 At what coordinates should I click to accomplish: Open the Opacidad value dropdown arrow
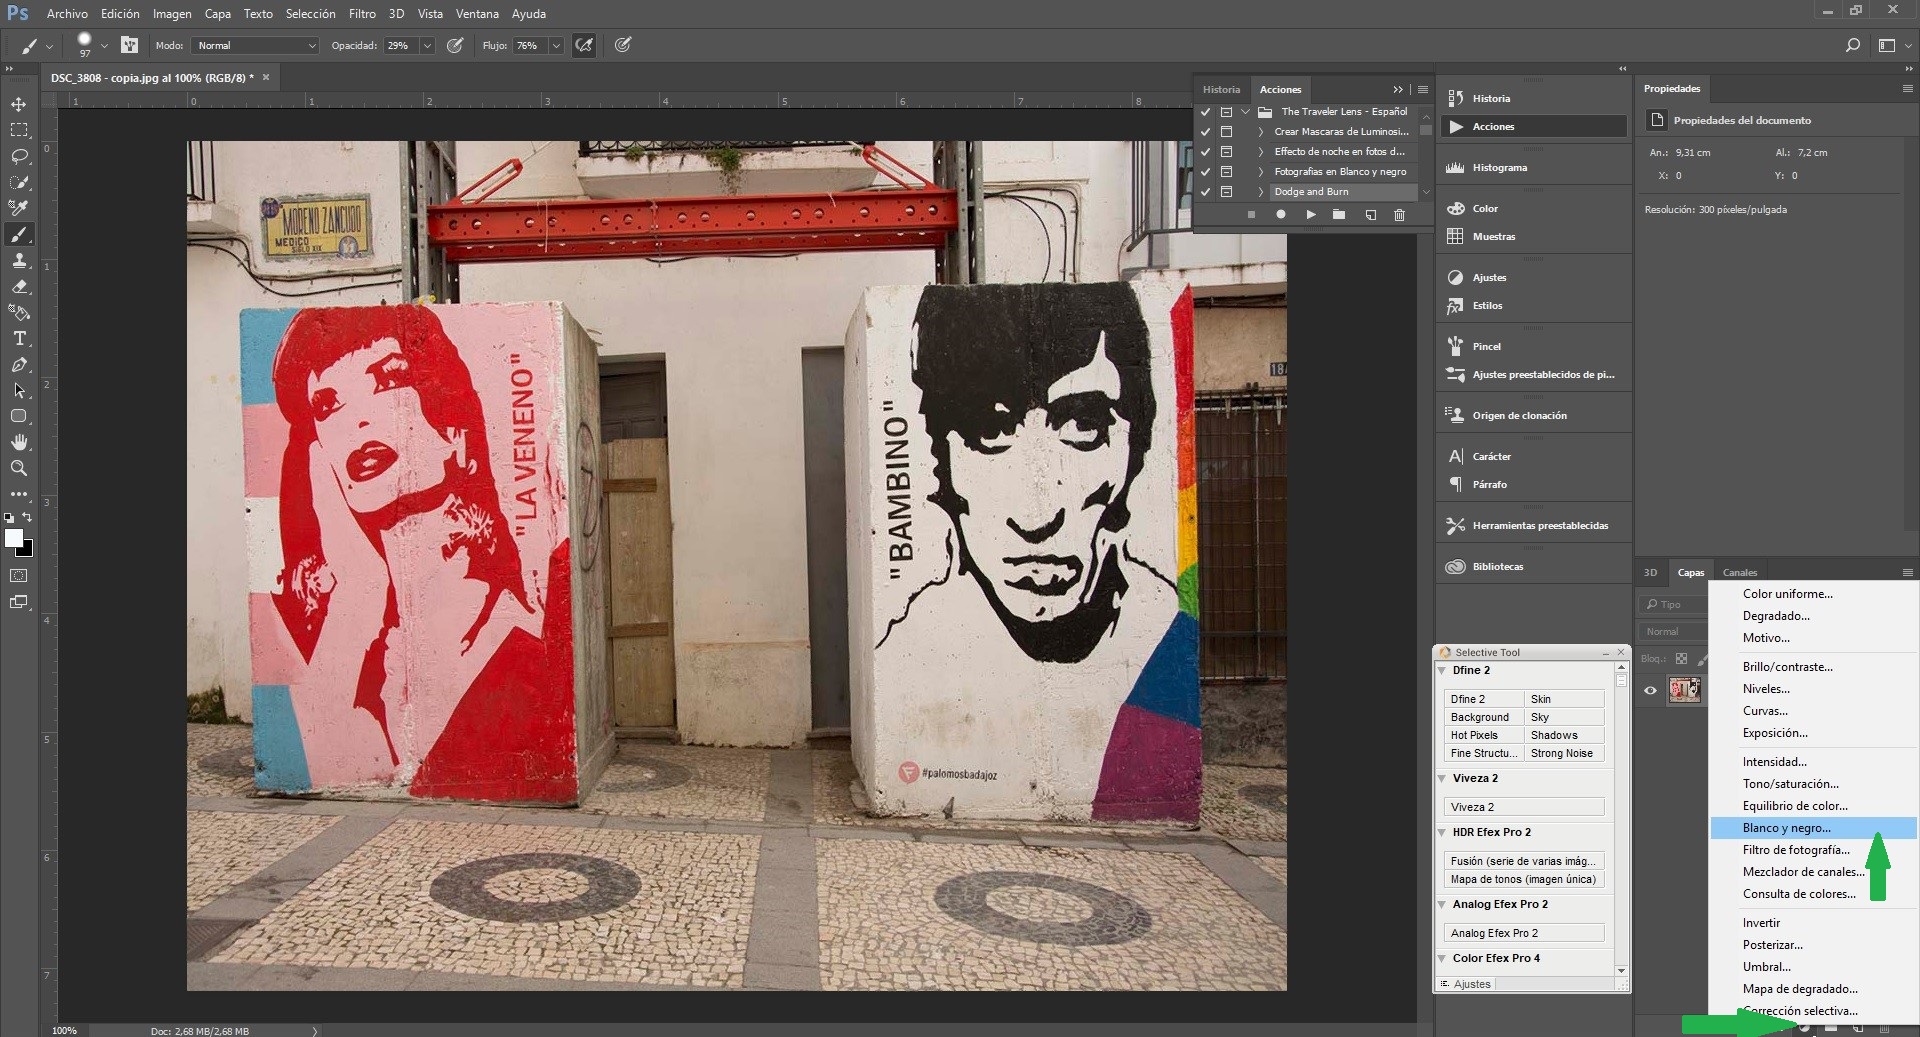pos(427,46)
